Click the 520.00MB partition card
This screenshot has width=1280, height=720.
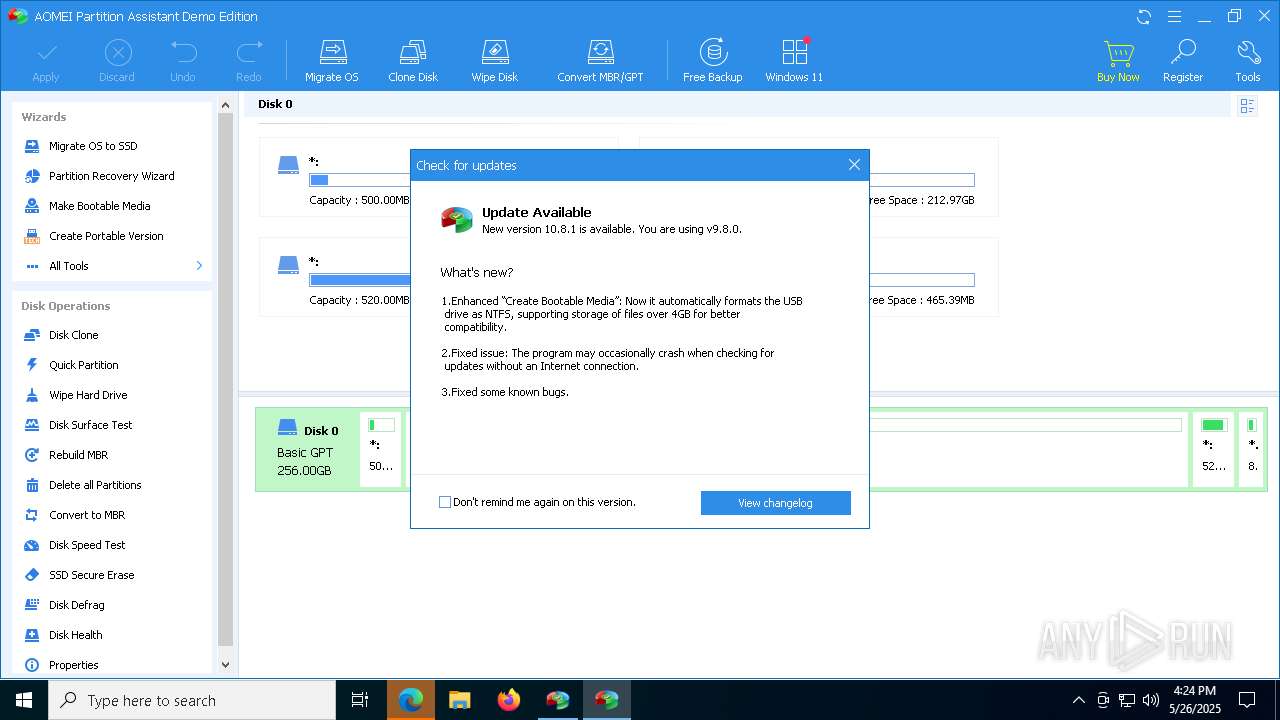tap(335, 277)
